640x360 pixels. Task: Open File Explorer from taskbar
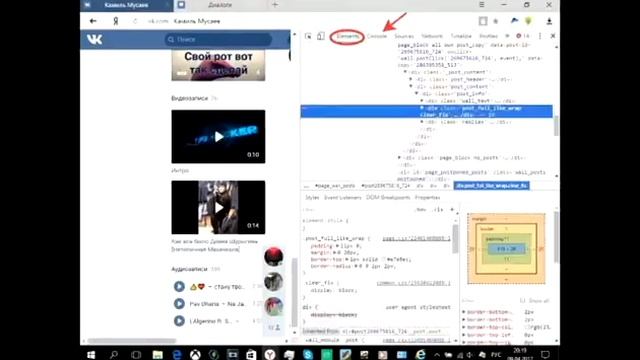(x=158, y=354)
